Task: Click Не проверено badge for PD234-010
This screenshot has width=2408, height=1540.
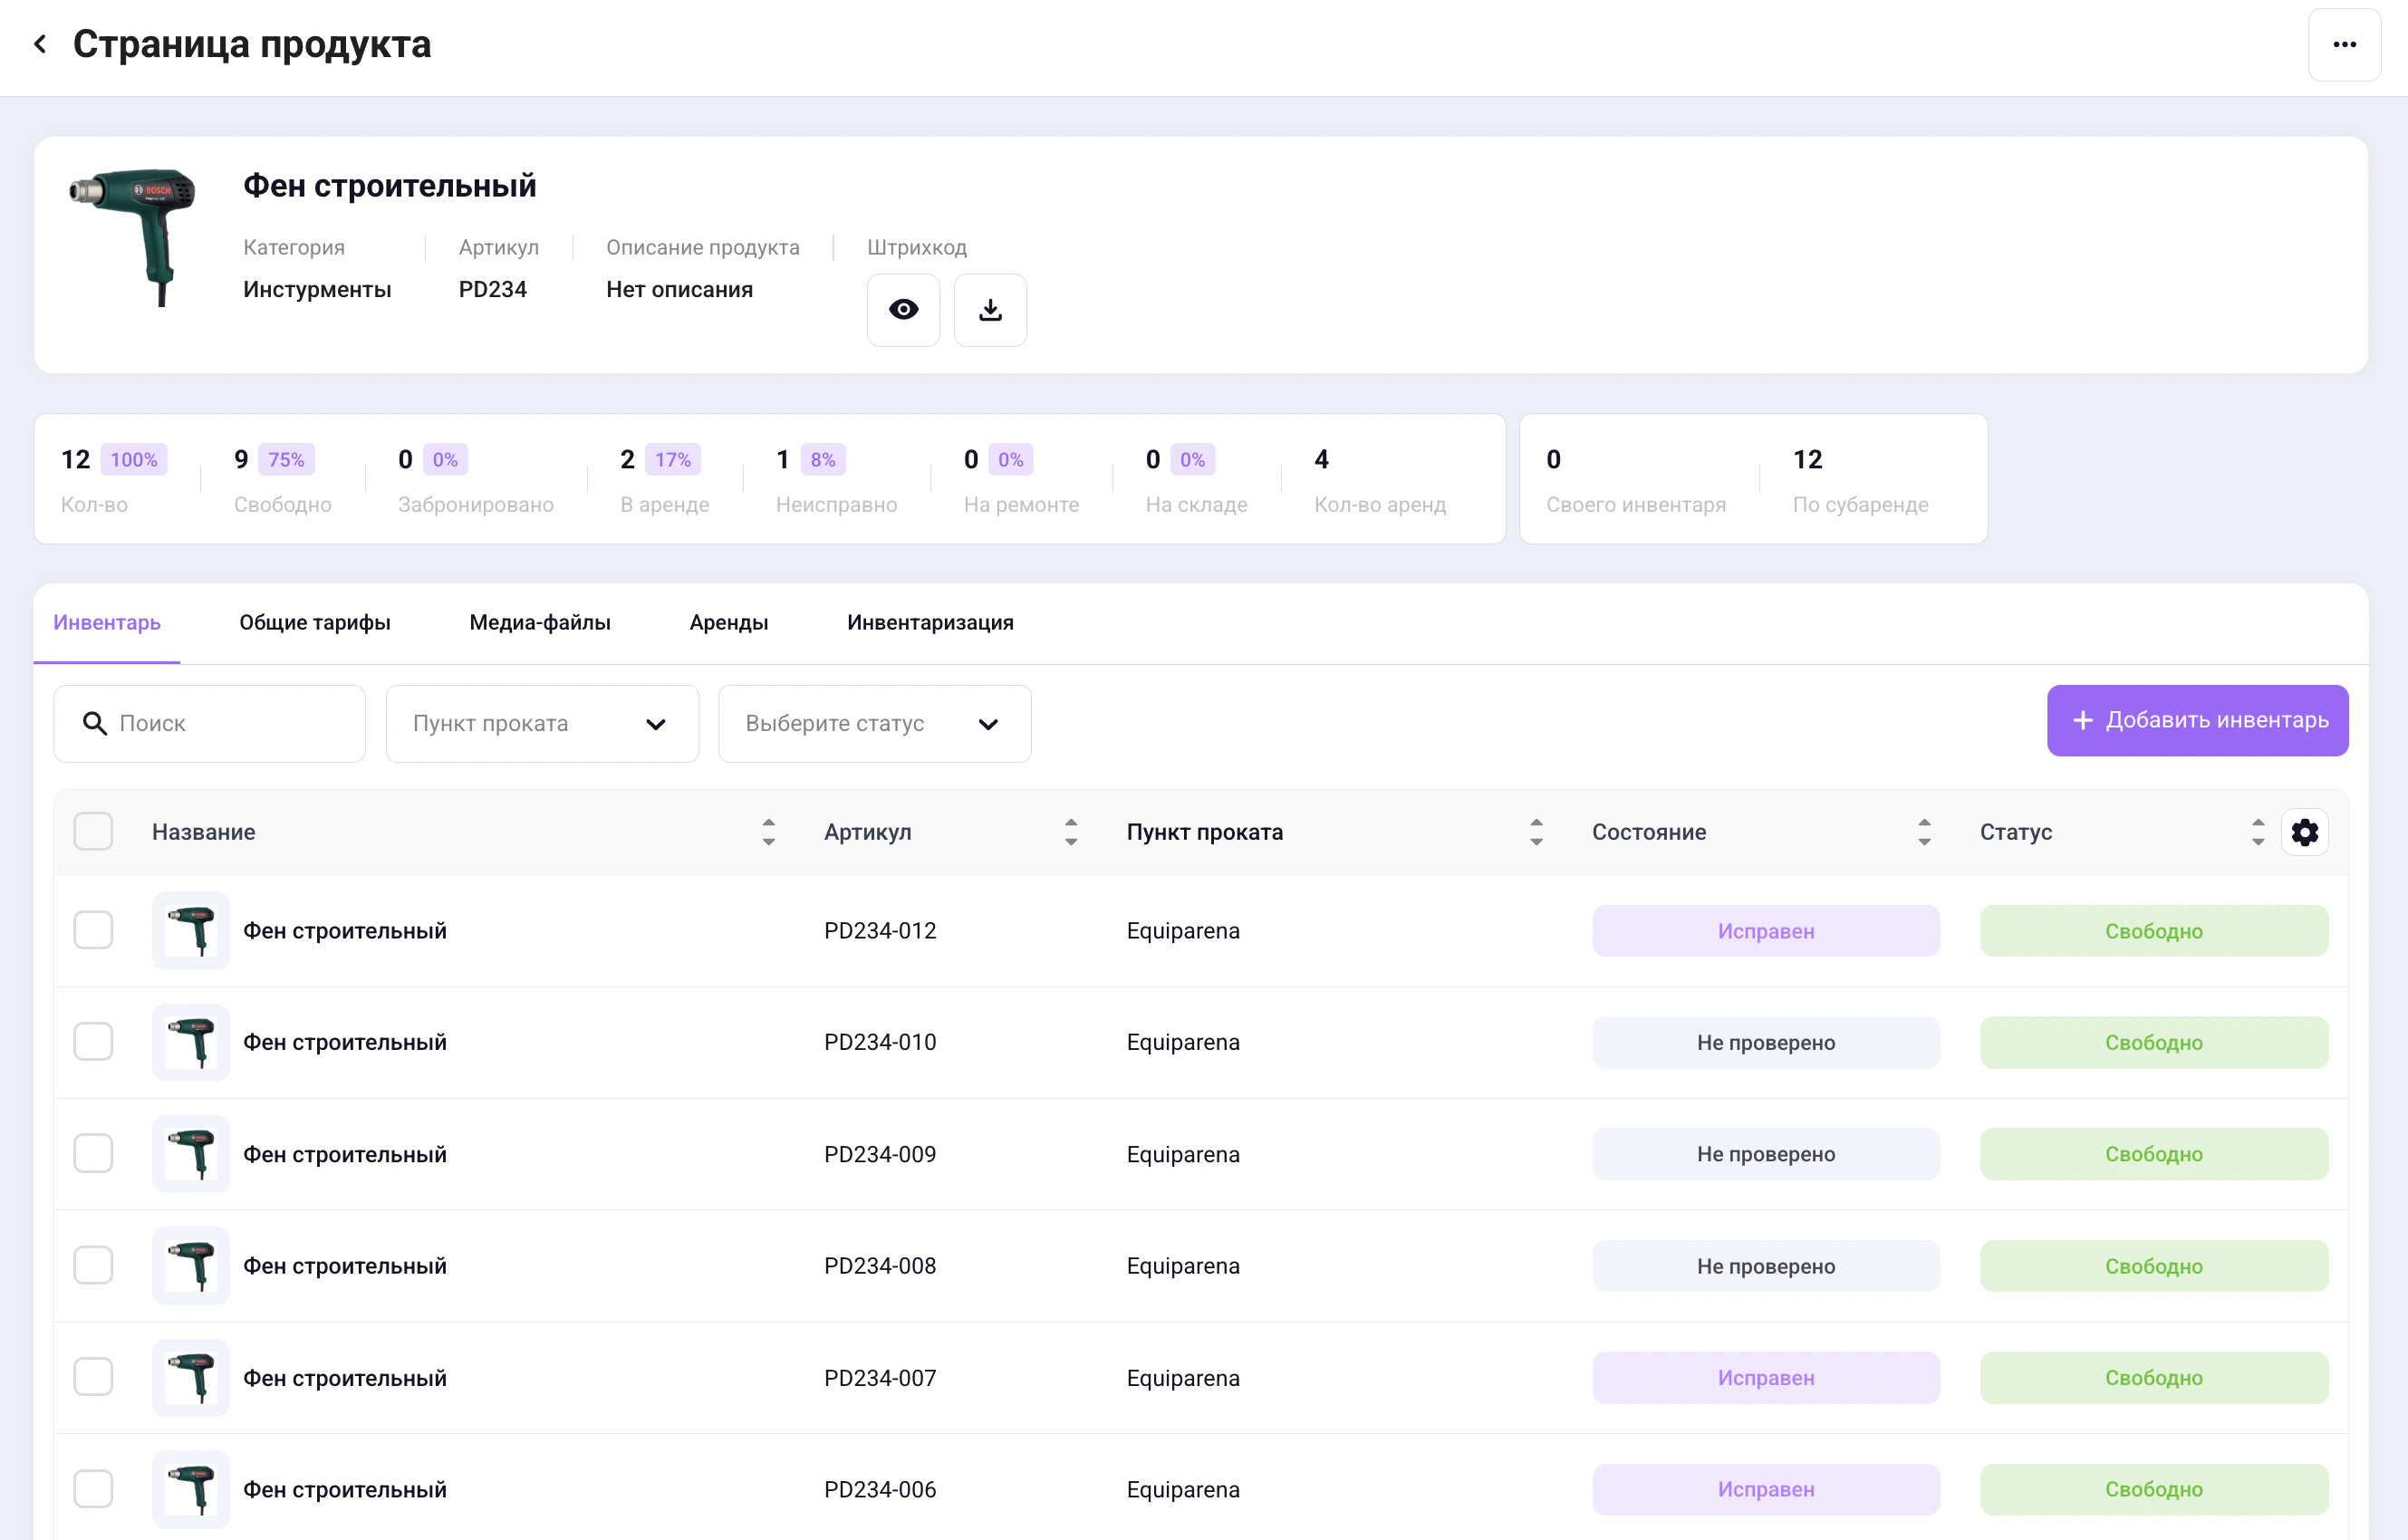Action: pos(1765,1042)
